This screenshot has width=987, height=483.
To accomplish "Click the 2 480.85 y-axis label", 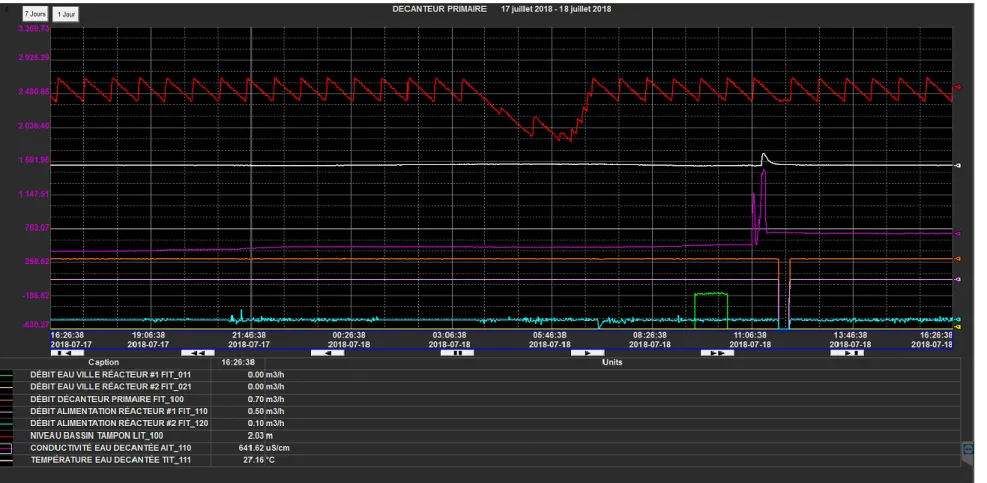I will click(34, 92).
